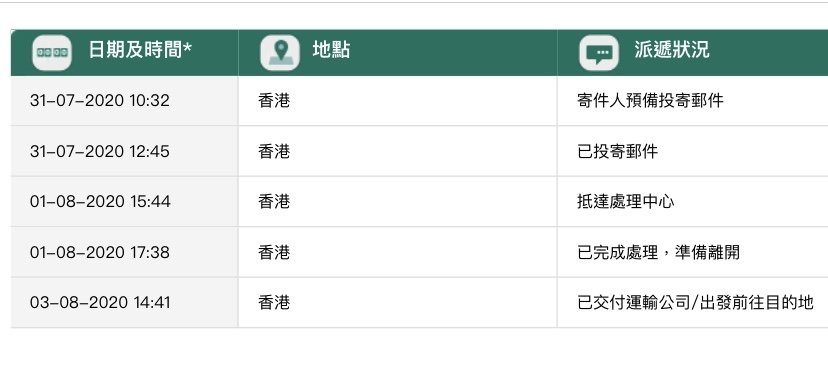Screen dimensions: 828x365
Task: Click the date 31-07-2020 10:32
Action: (x=100, y=100)
